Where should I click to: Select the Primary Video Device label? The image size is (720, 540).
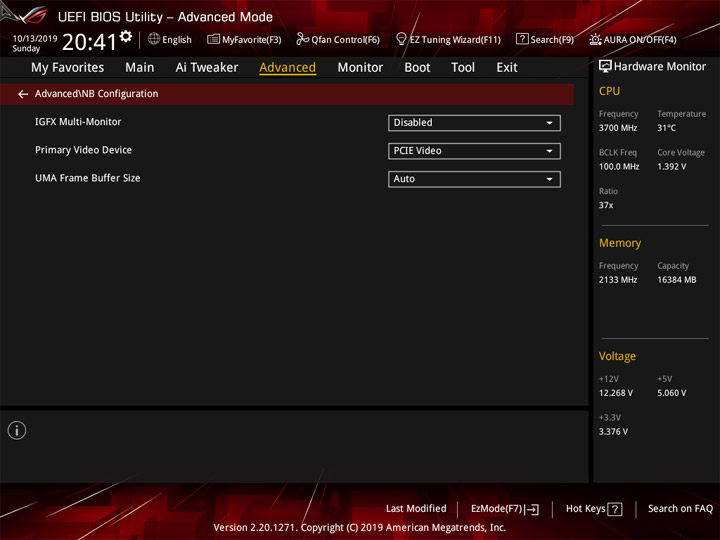(83, 150)
